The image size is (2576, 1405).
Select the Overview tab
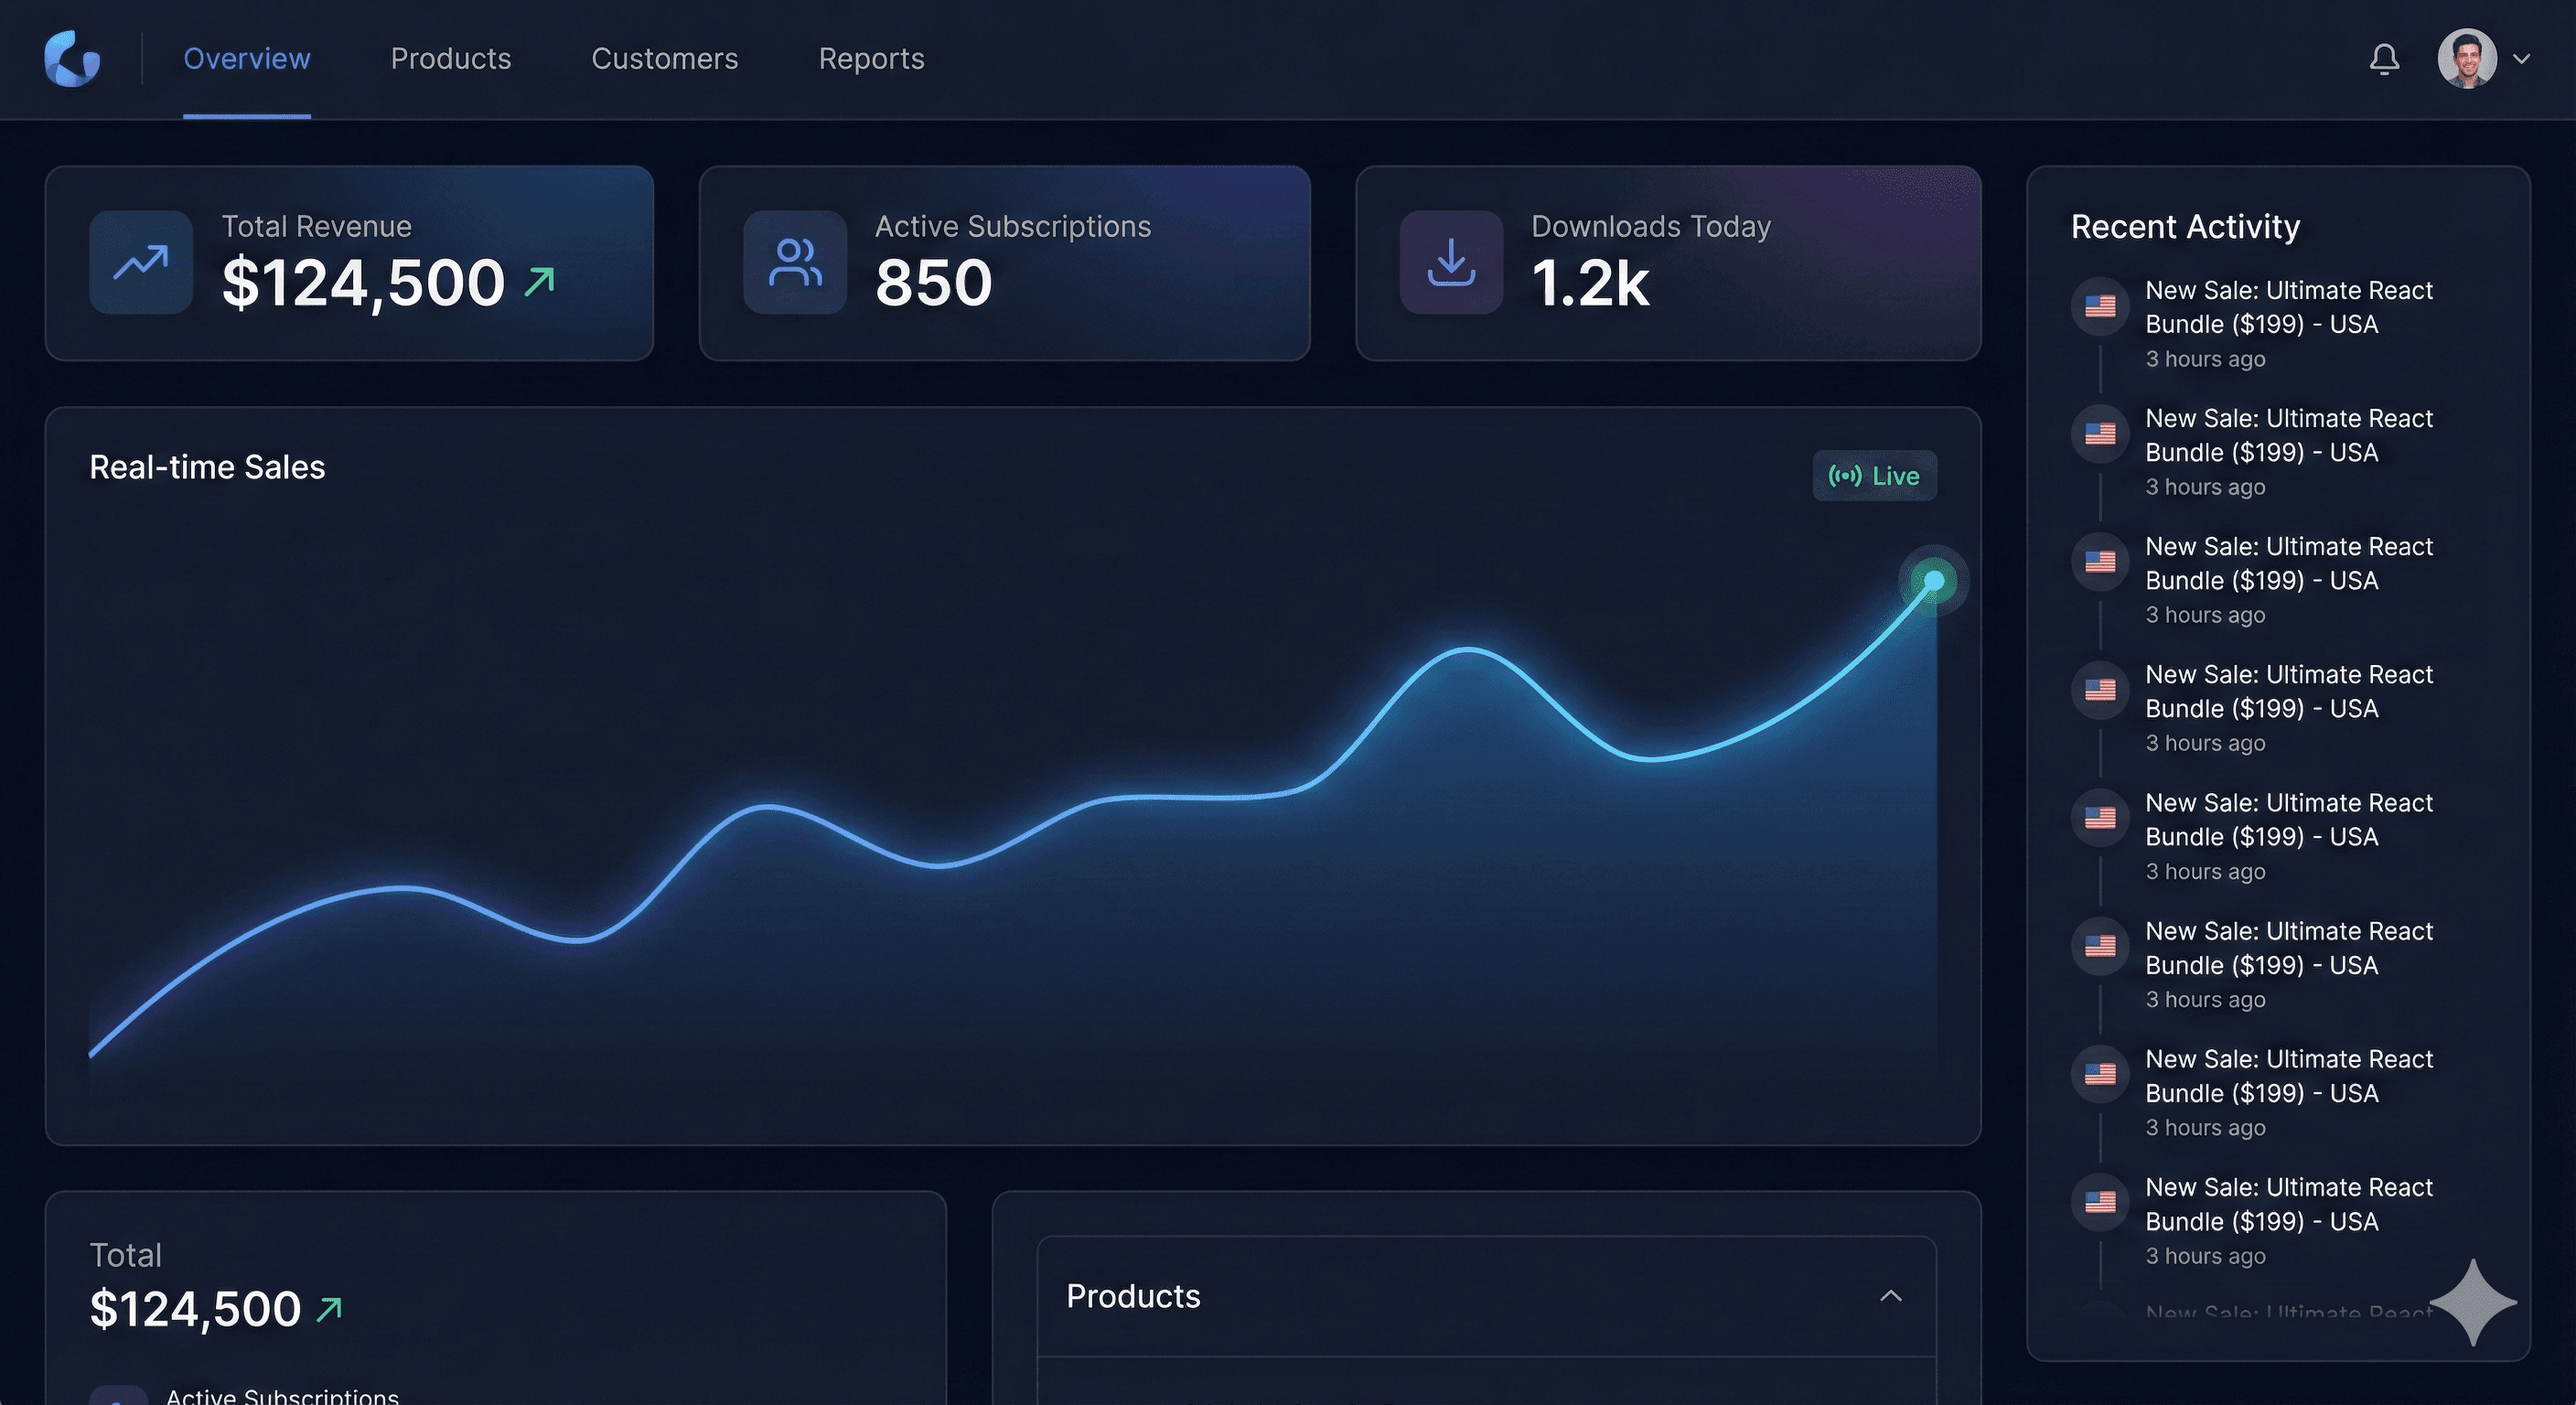[246, 59]
